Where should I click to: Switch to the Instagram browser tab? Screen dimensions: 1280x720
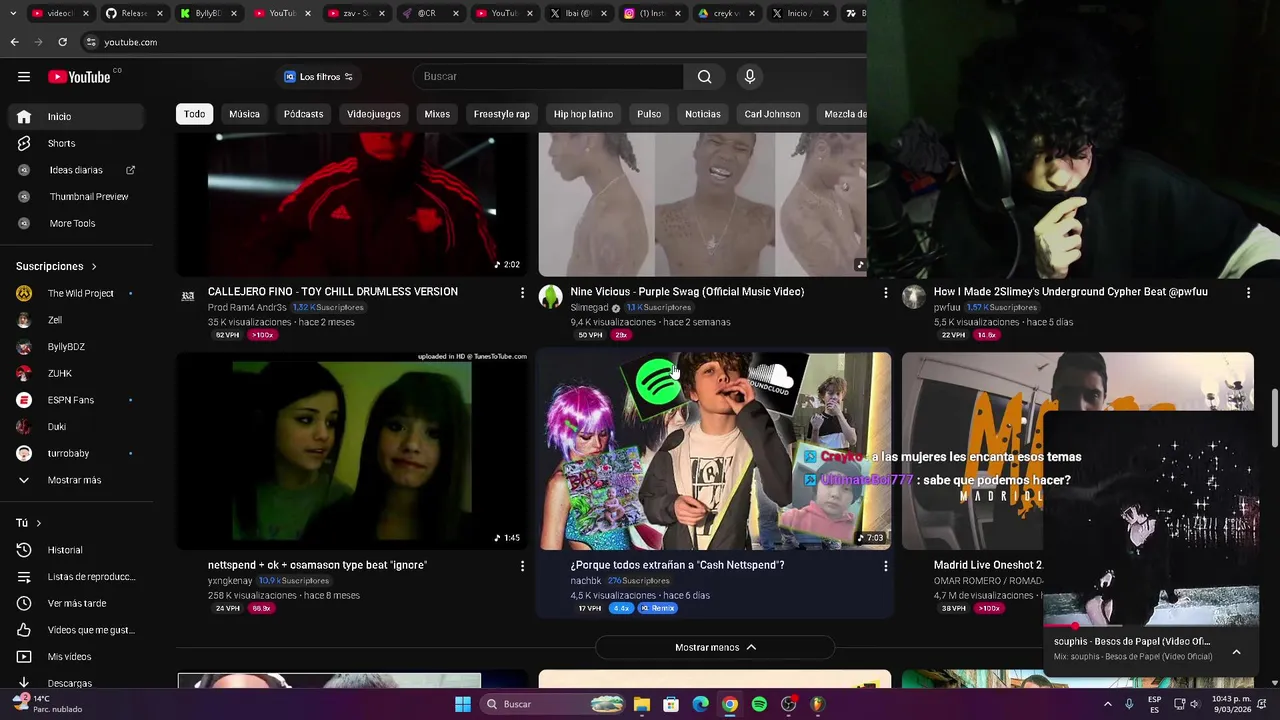652,13
